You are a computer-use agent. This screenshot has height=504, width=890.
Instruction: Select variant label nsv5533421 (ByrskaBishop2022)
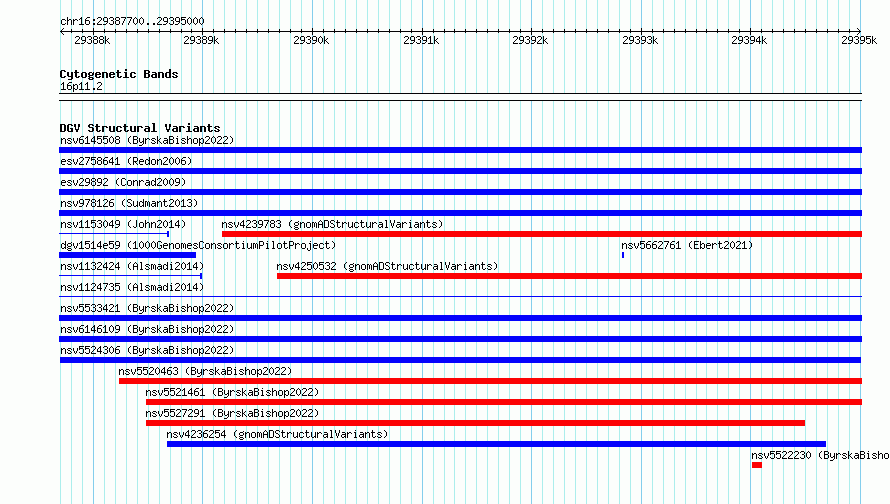147,308
